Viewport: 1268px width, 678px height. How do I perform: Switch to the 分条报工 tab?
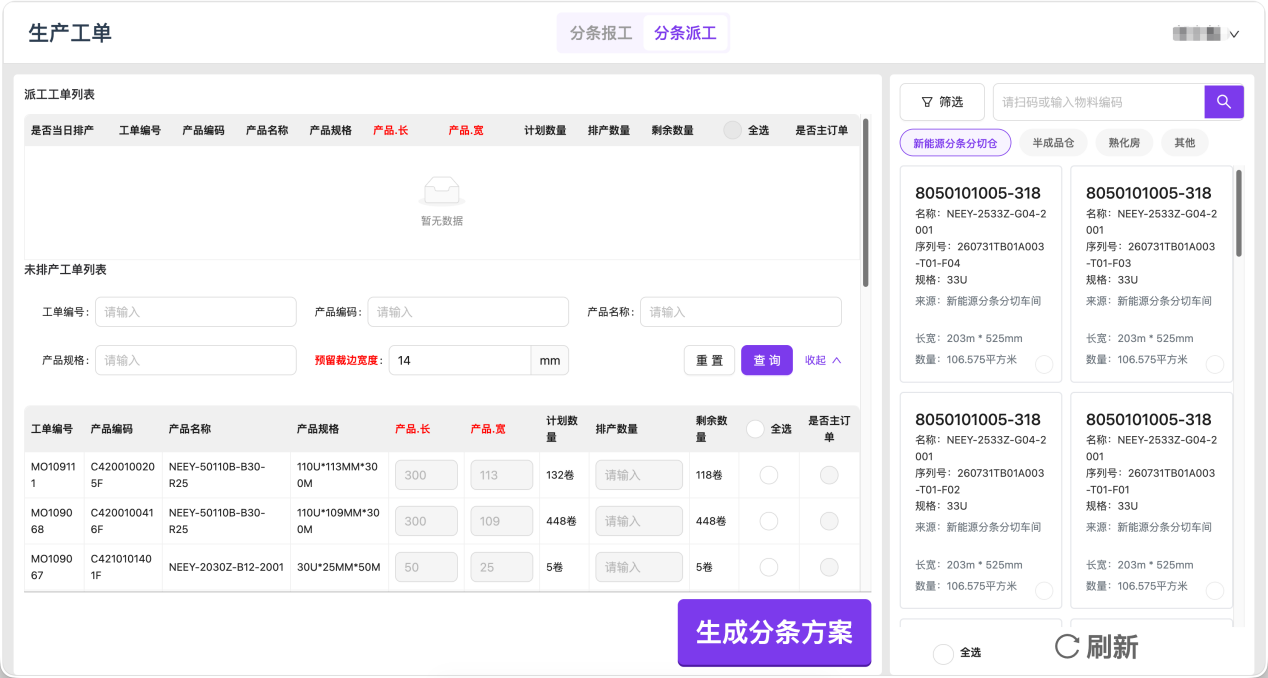(601, 33)
